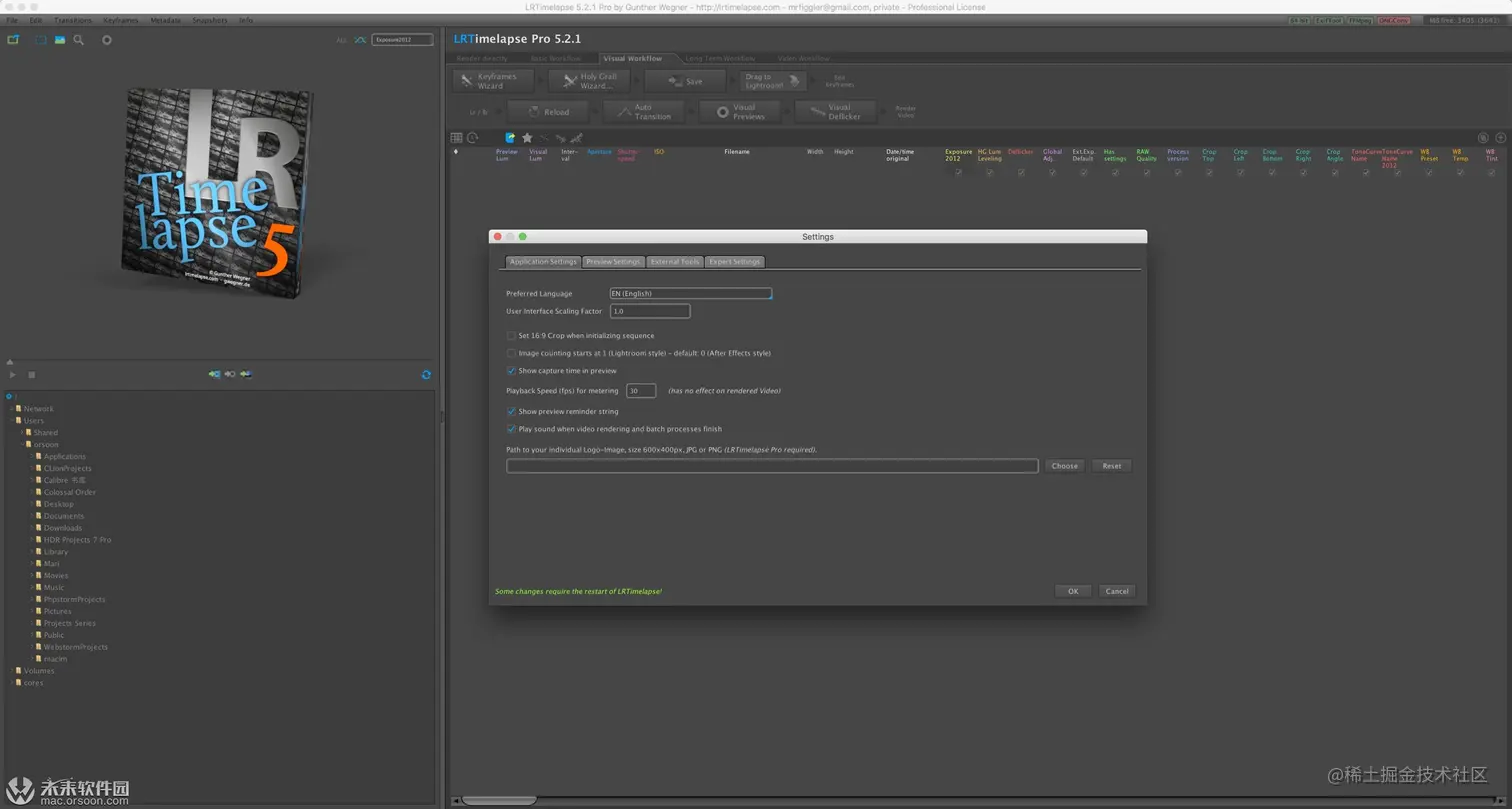Toggle the checkbox under Deflicker column
This screenshot has width=1512, height=809.
point(1021,172)
